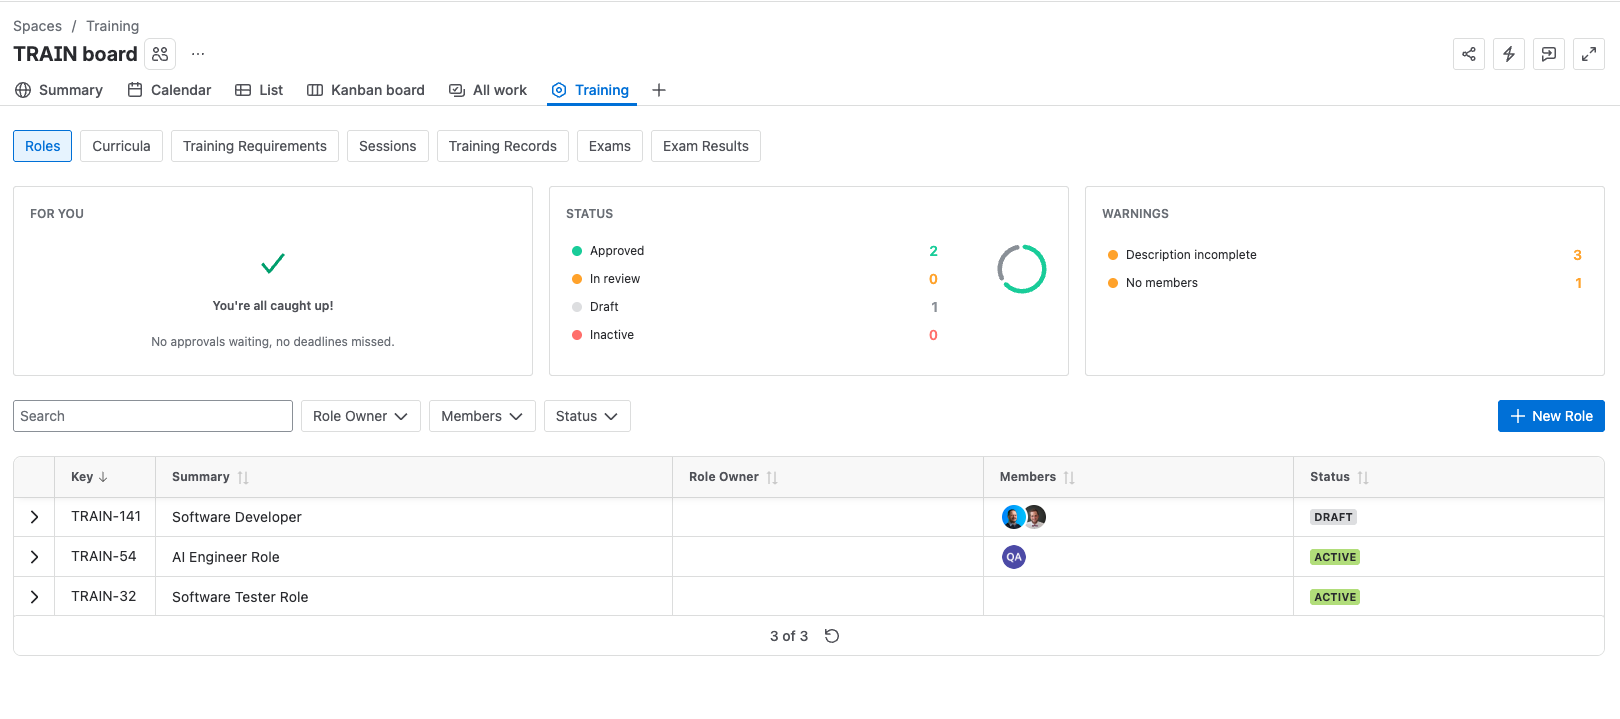The image size is (1620, 719).
Task: Sort by Members column sort icon
Action: click(1069, 477)
